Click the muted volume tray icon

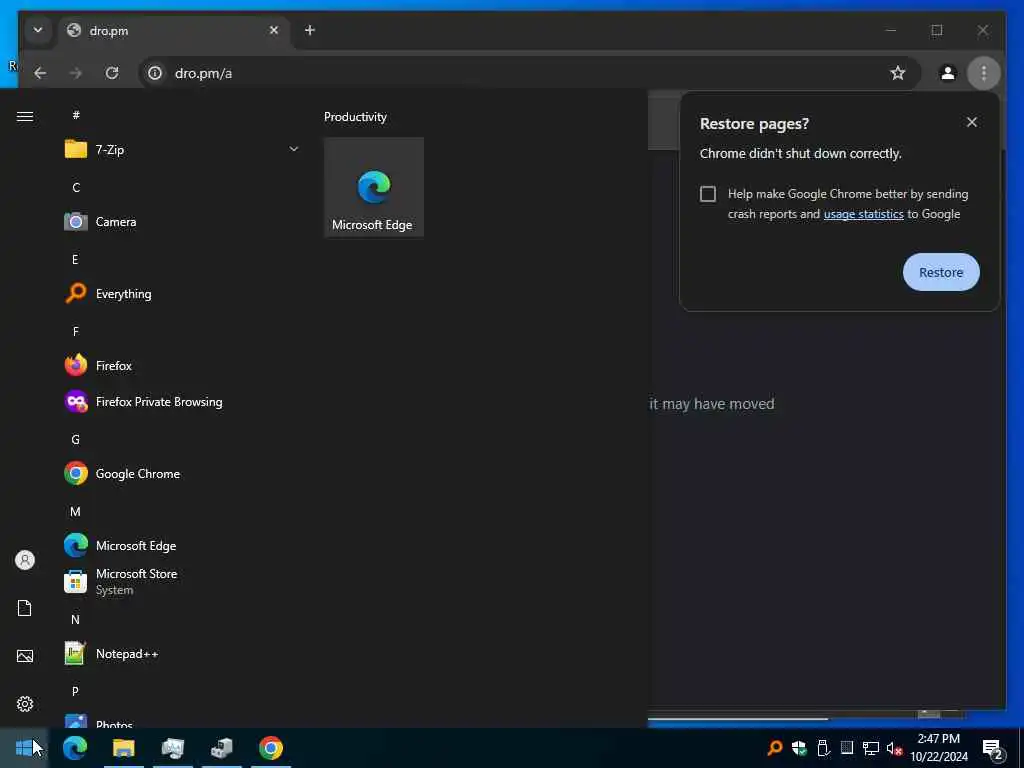point(894,748)
